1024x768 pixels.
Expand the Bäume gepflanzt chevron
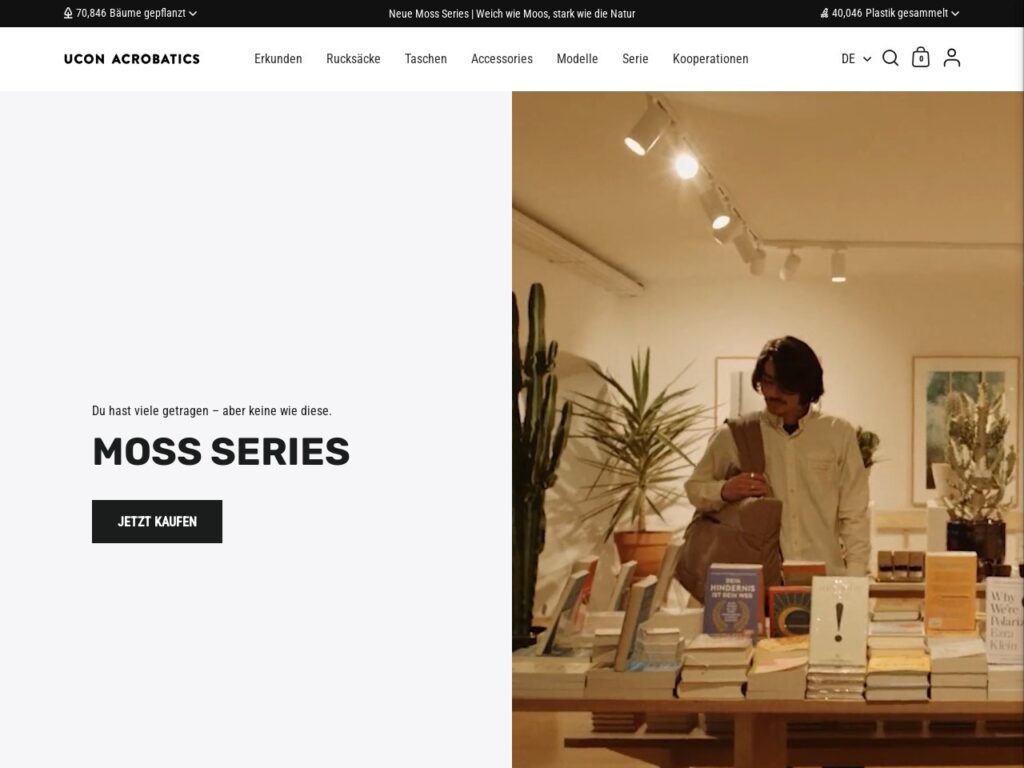pos(193,14)
